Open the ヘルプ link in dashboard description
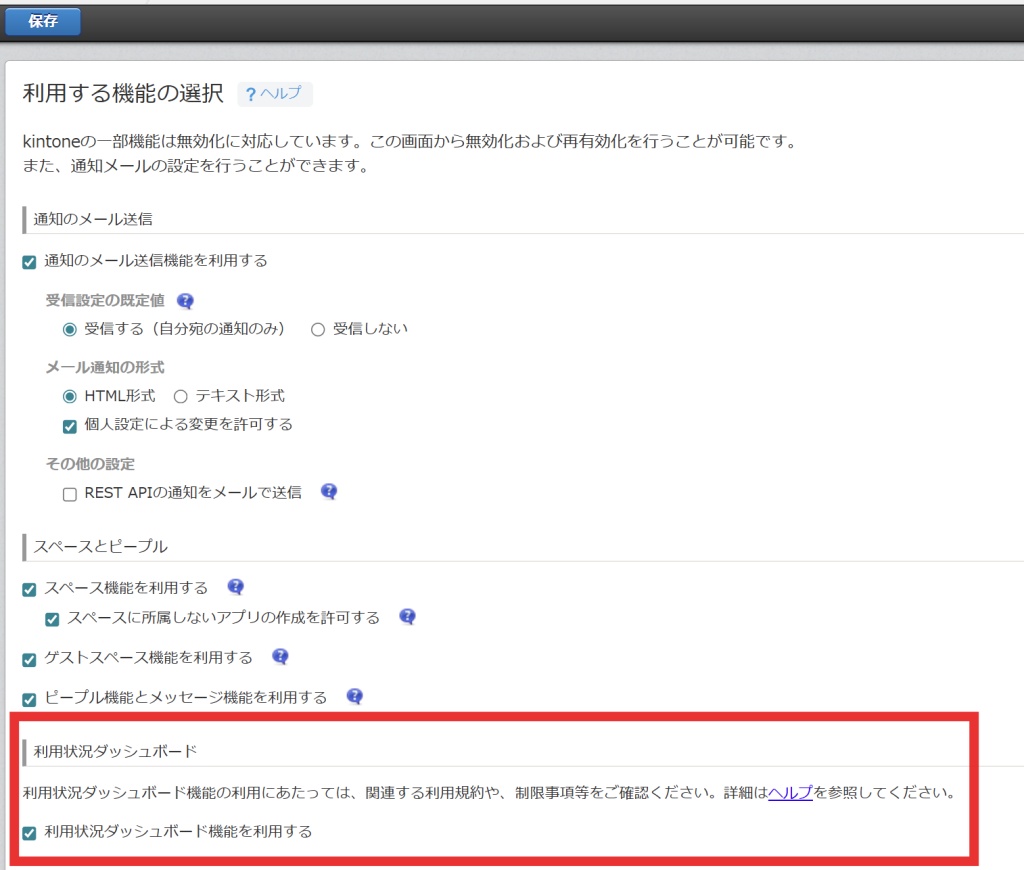This screenshot has height=870, width=1024. [790, 793]
